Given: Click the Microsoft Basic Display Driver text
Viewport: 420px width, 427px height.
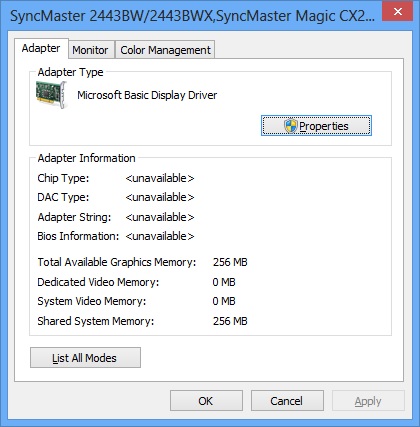Looking at the screenshot, I should (147, 95).
